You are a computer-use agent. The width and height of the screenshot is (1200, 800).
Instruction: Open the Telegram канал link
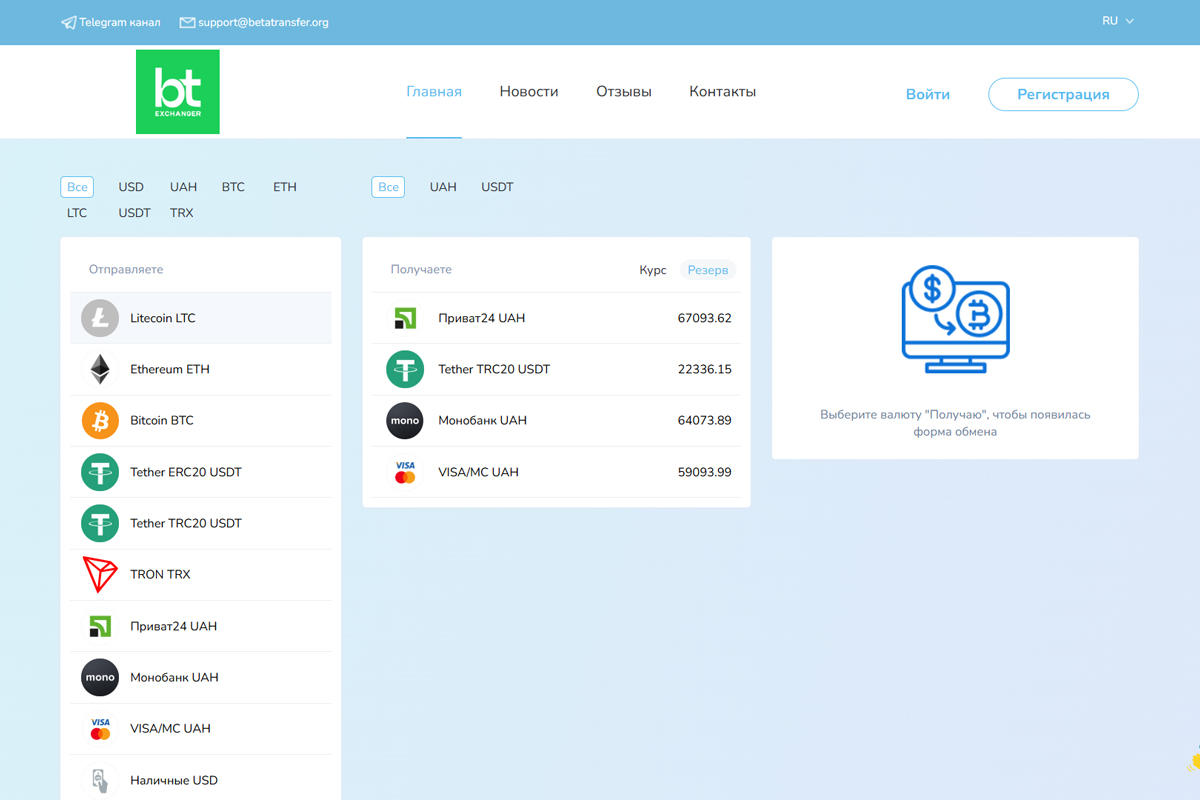110,22
